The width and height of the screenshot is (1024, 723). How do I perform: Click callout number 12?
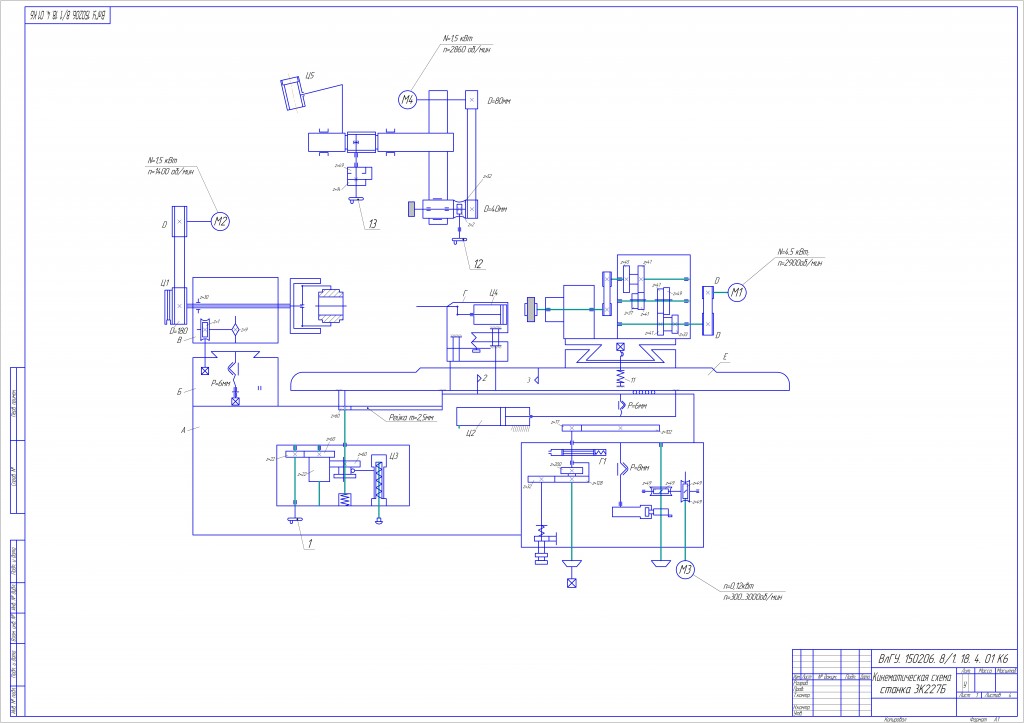tap(478, 264)
